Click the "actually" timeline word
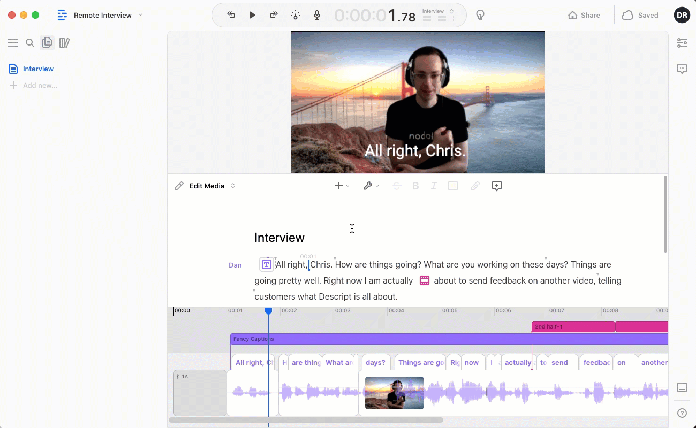Screen dimensions: 696x428 point(518,363)
